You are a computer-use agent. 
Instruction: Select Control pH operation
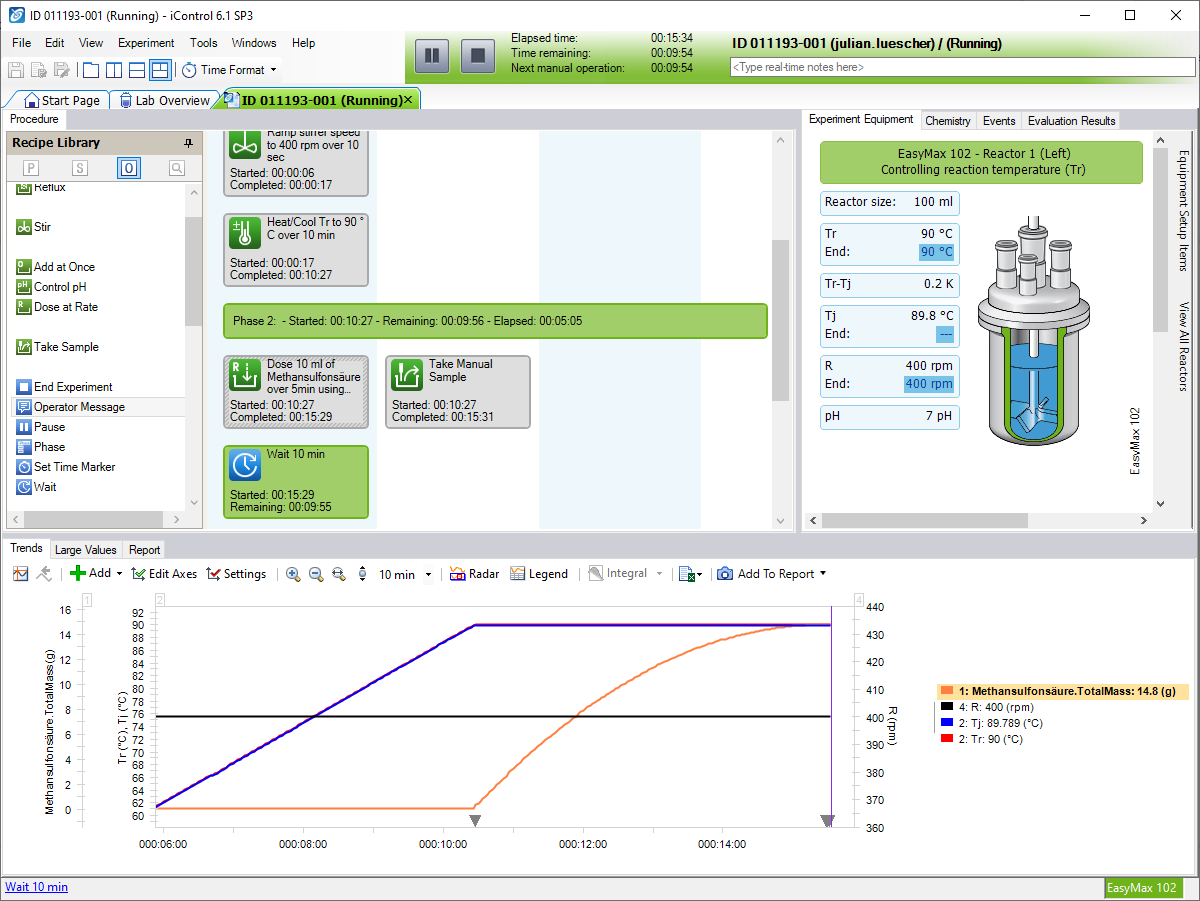(x=52, y=287)
